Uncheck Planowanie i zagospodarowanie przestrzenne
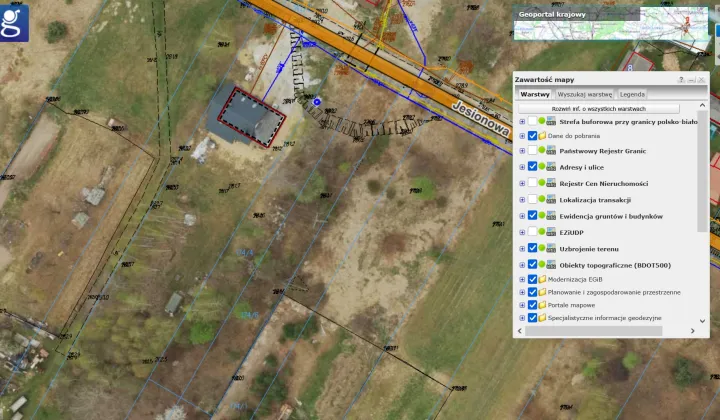Image resolution: width=720 pixels, height=420 pixels. tap(532, 292)
